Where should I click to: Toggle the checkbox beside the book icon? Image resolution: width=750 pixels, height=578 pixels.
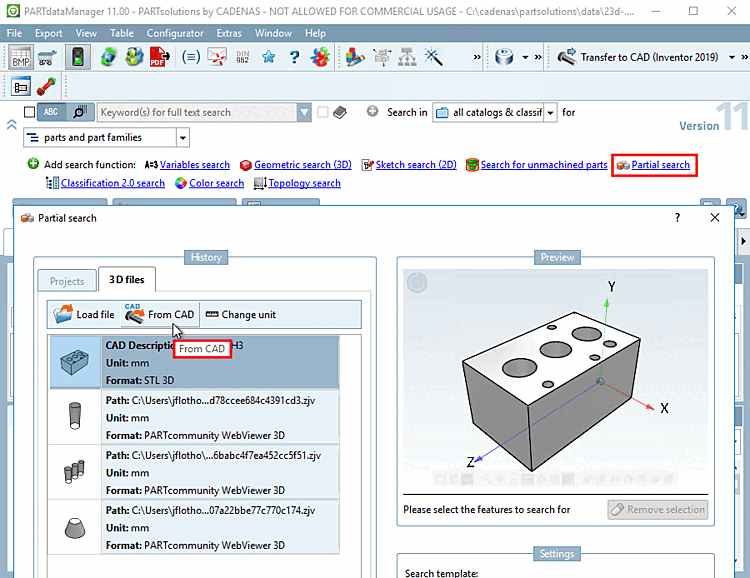coord(322,112)
